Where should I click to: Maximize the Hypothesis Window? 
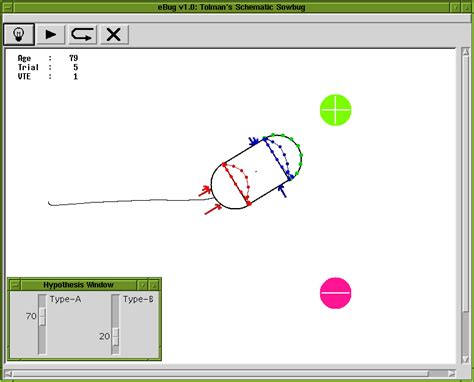(x=154, y=285)
